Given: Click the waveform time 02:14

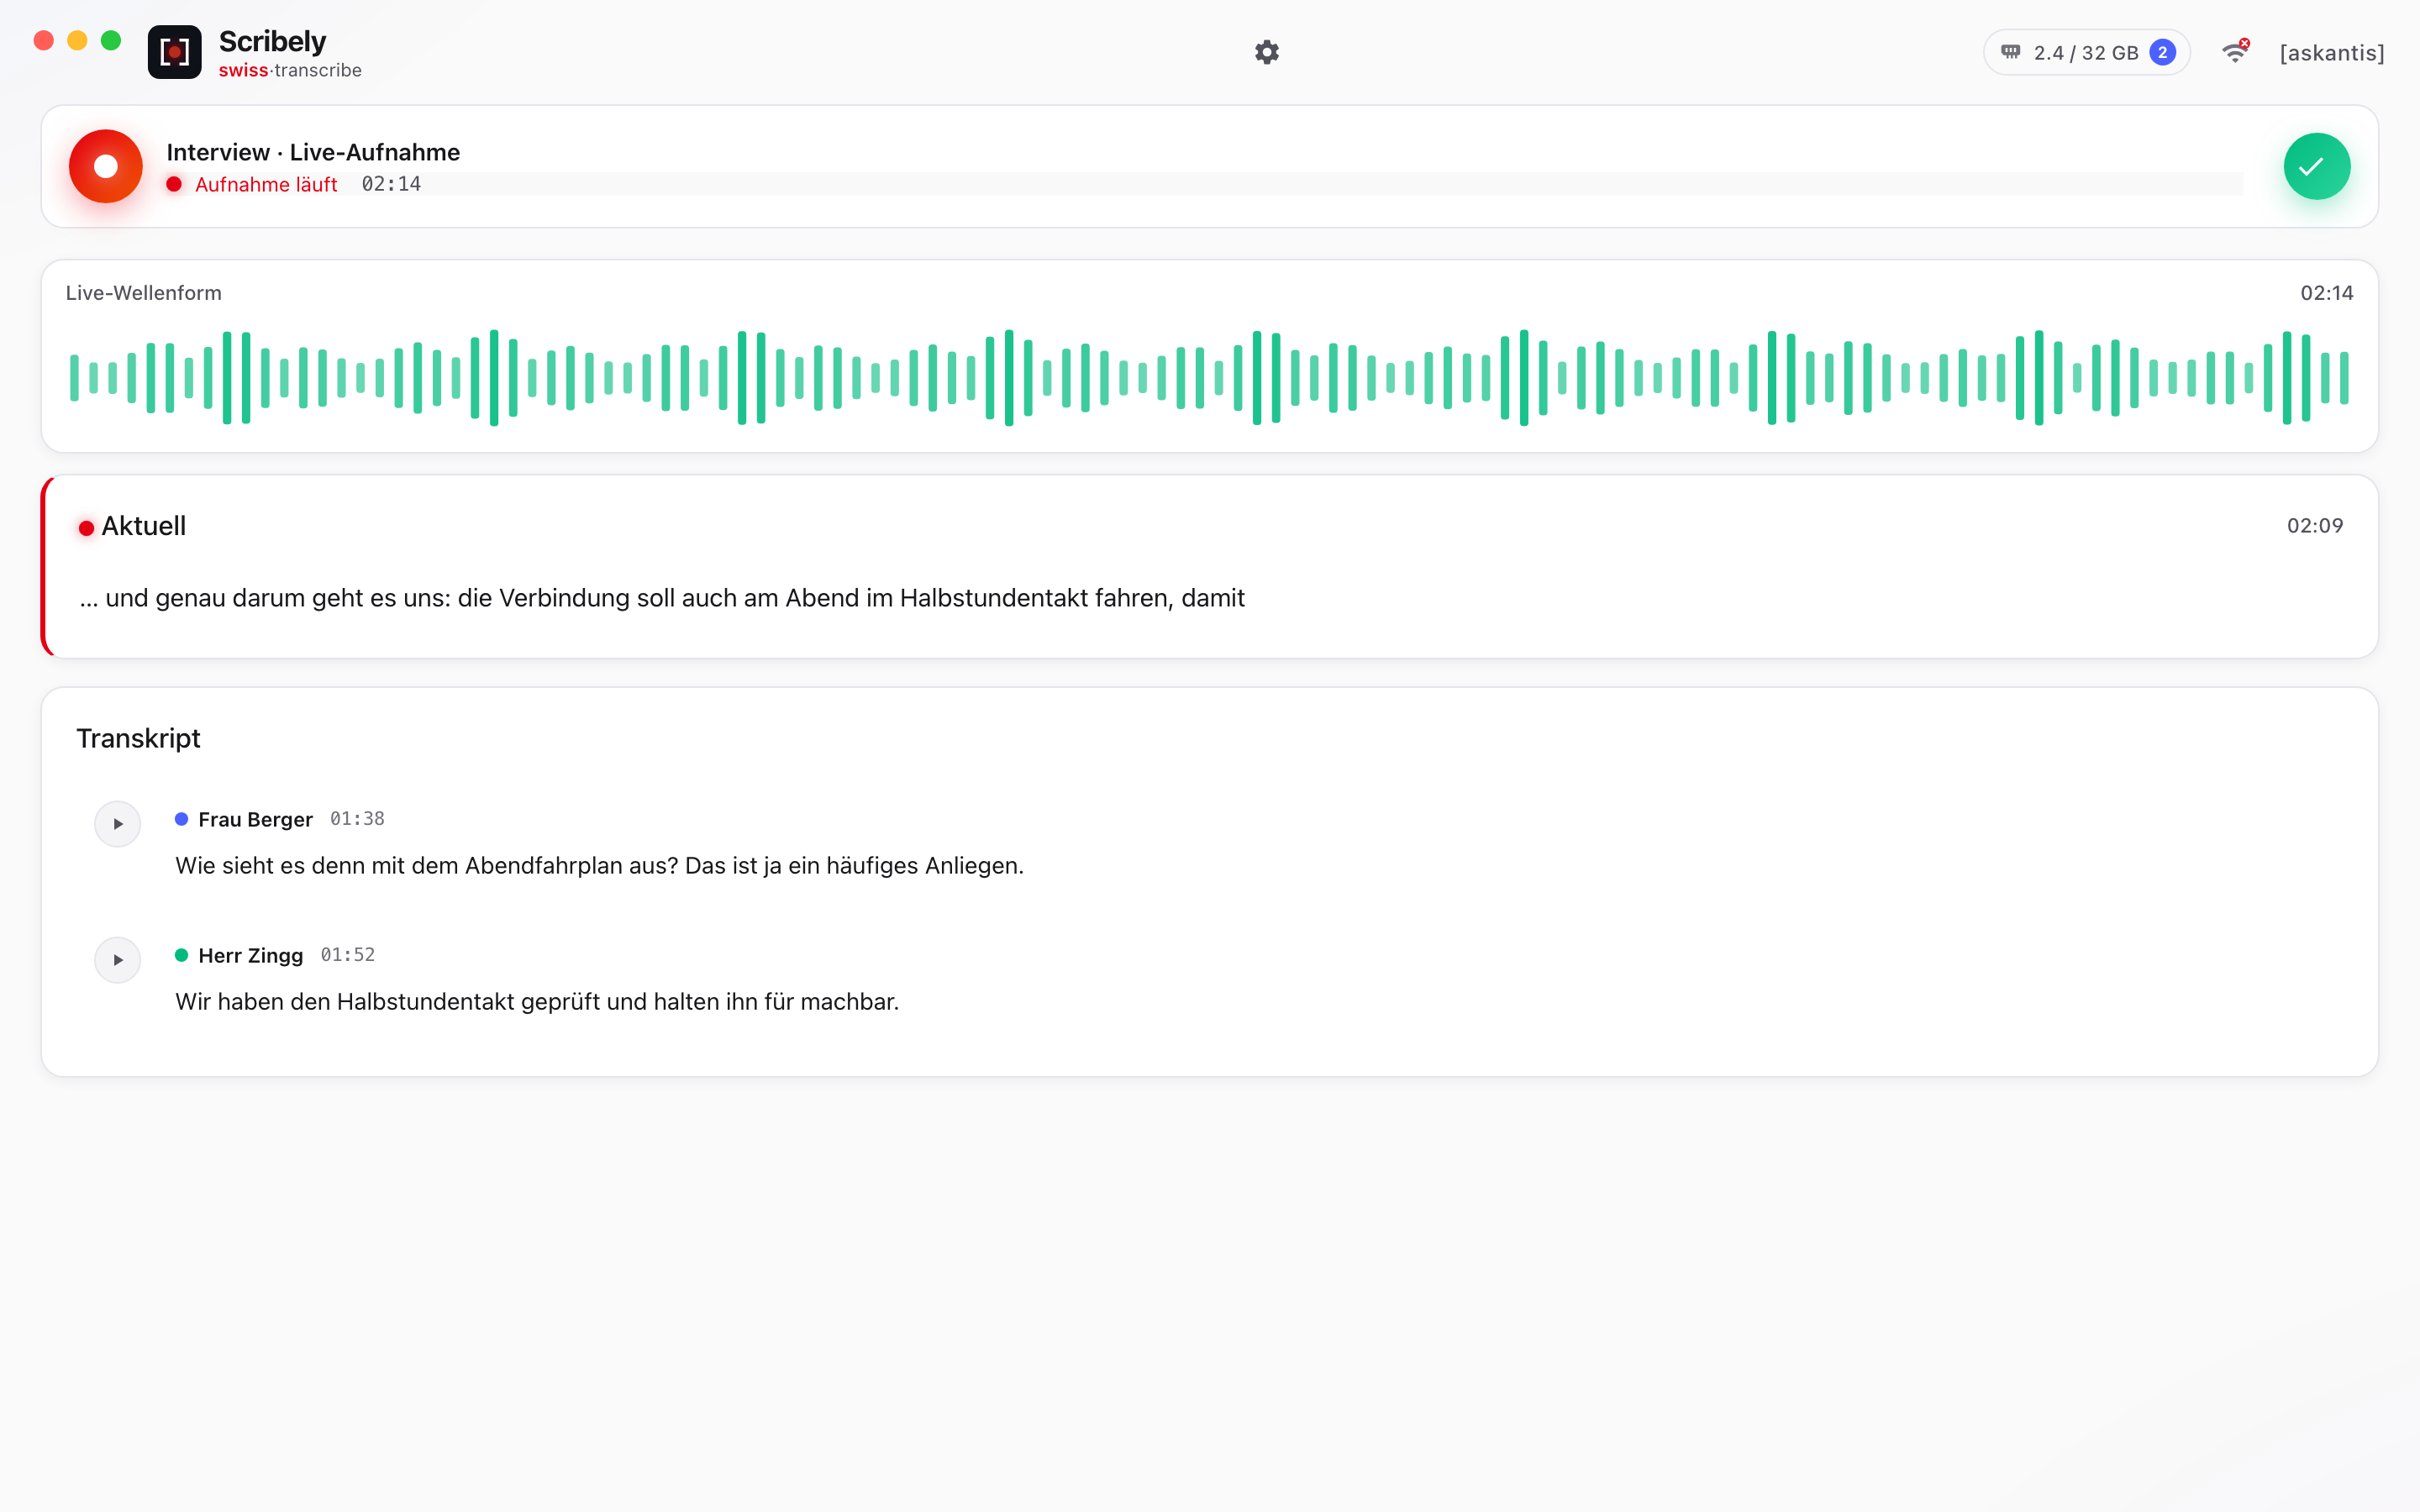Looking at the screenshot, I should [x=2326, y=293].
